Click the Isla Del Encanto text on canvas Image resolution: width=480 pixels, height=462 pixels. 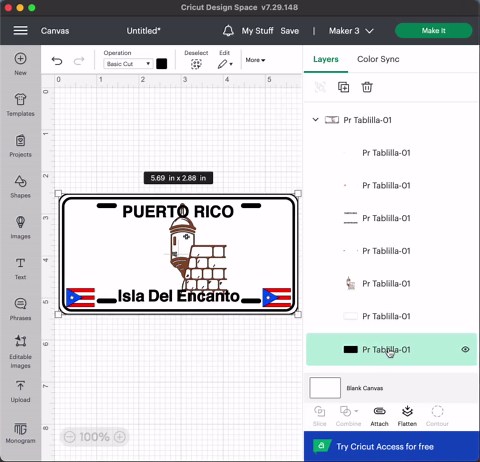click(x=178, y=296)
